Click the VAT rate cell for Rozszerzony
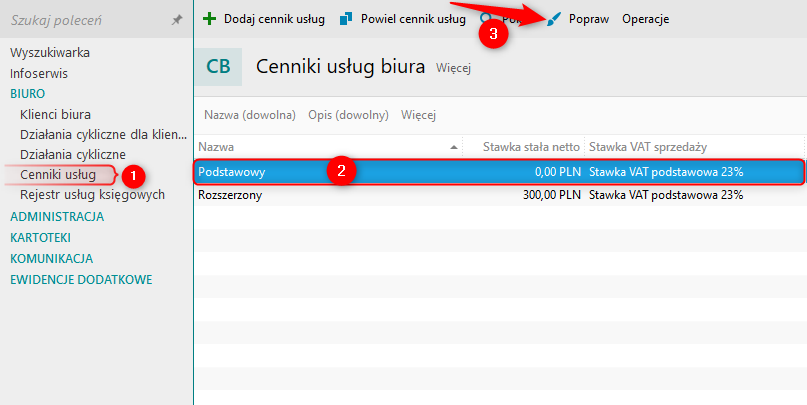Screen dimensions: 807x405 pos(666,195)
